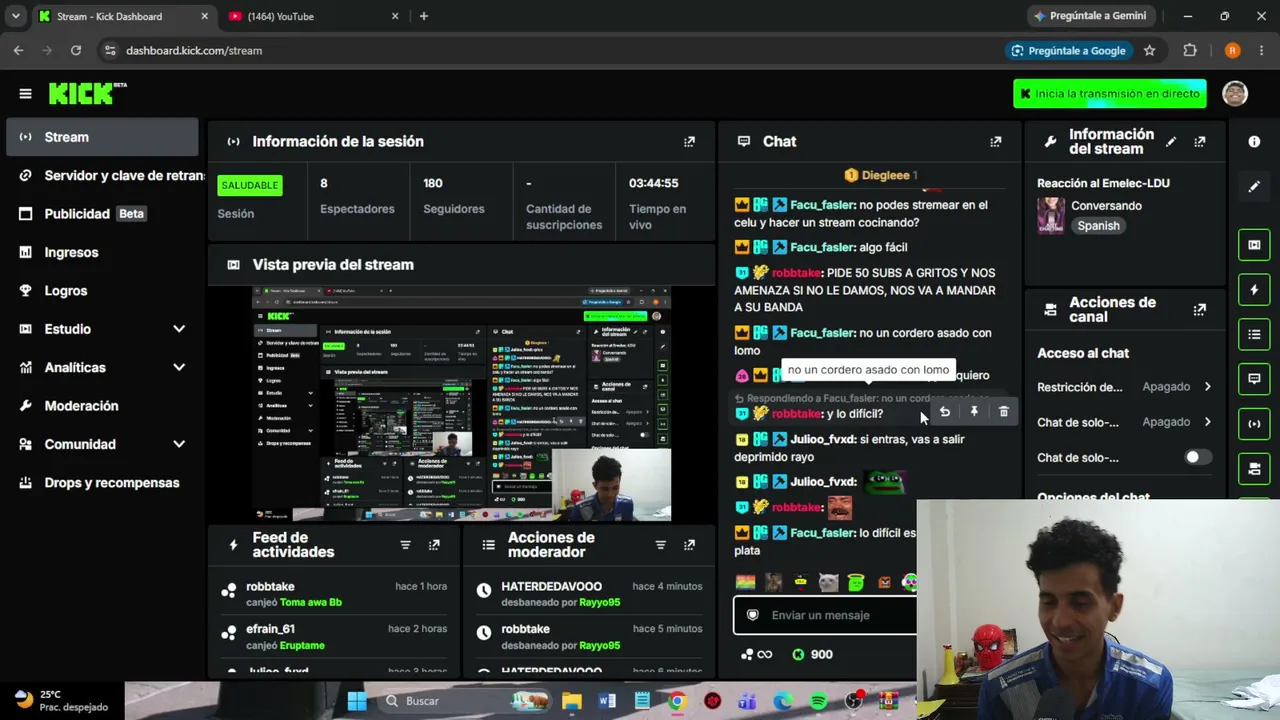Go back with the browser back arrow

[18, 50]
